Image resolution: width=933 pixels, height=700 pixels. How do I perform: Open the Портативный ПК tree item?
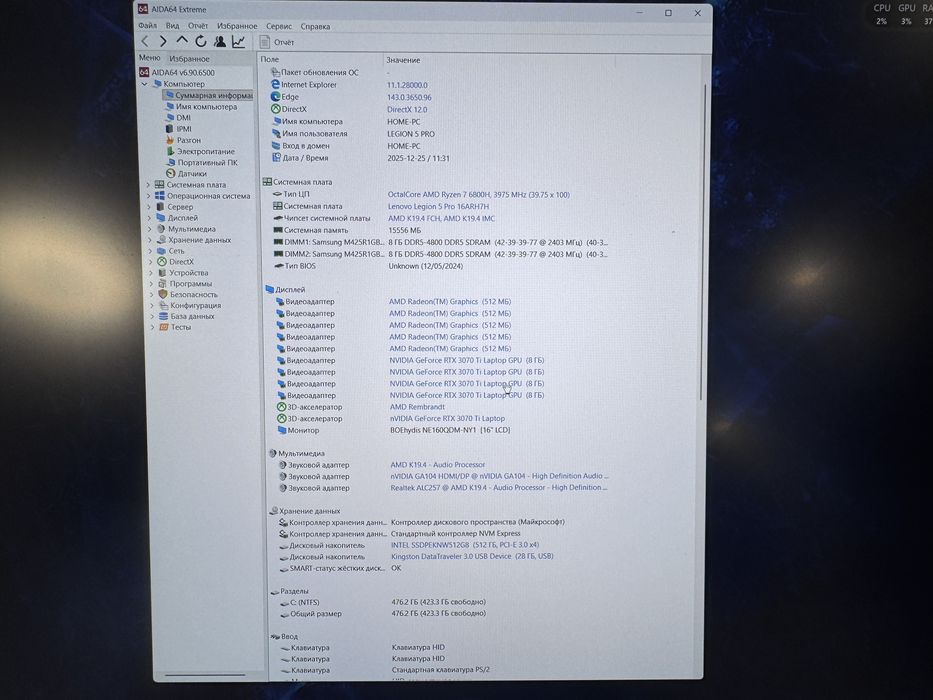pyautogui.click(x=202, y=162)
